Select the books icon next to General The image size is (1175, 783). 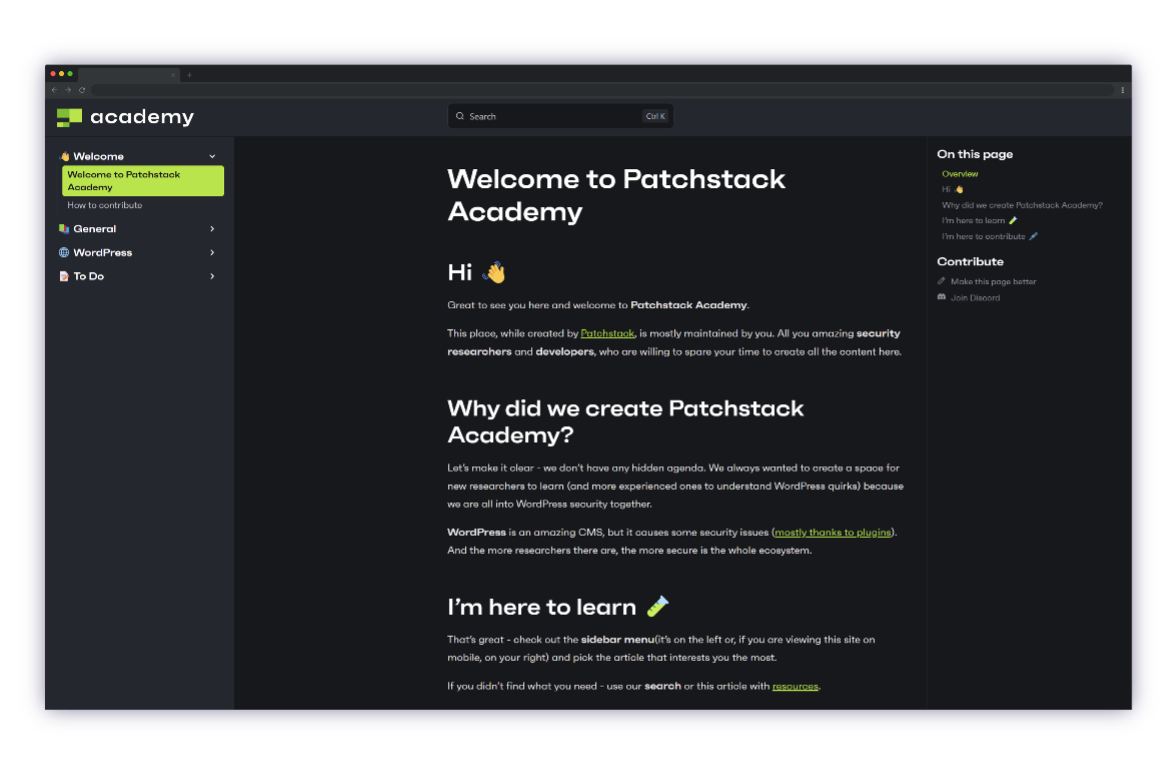click(x=63, y=228)
